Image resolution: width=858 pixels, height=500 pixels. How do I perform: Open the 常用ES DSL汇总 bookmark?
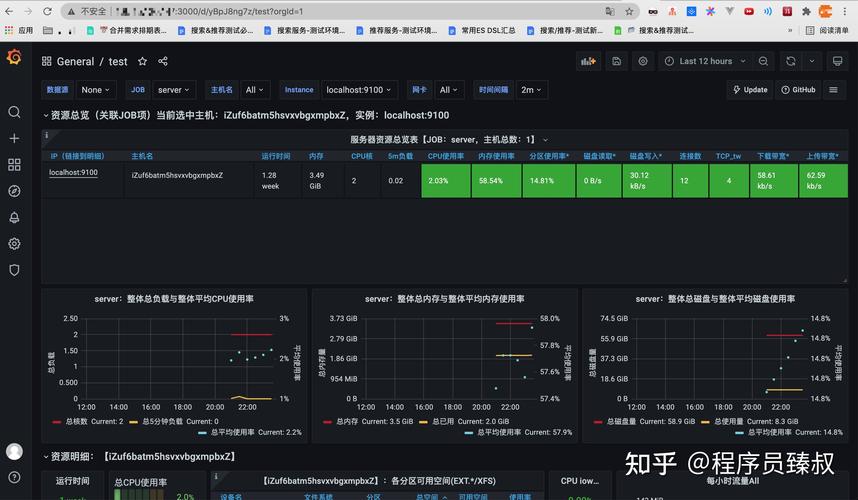tap(482, 31)
